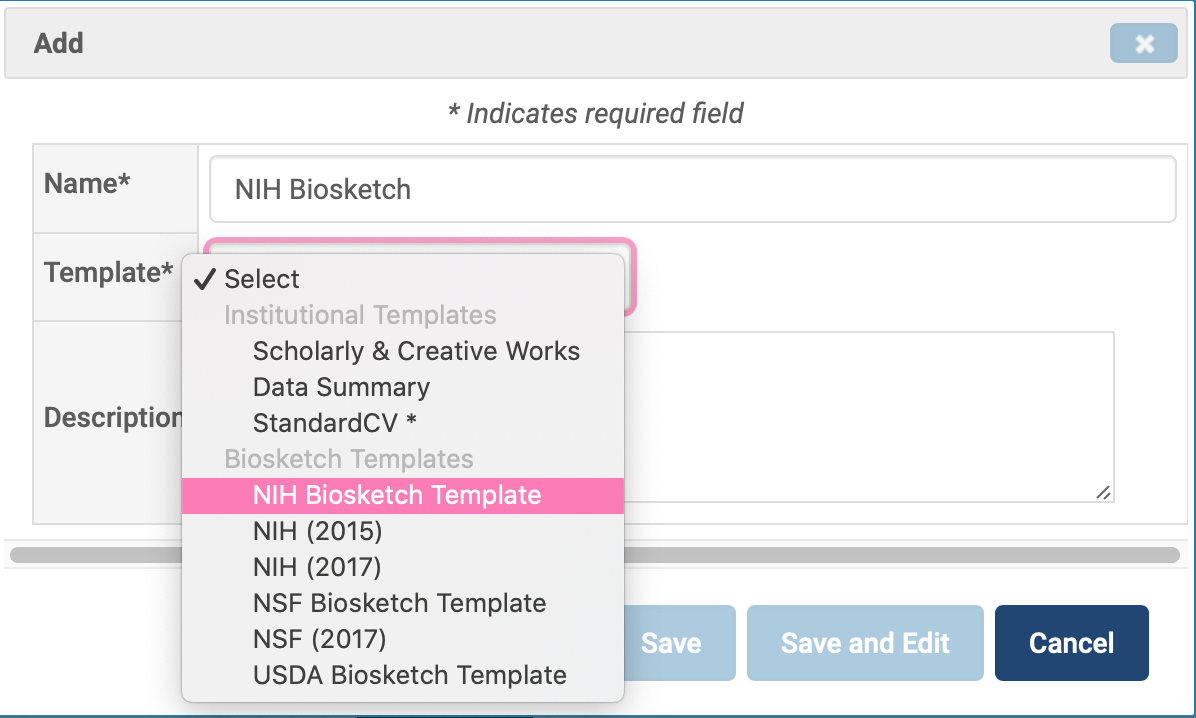Select Scholarly & Creative Works template
The height and width of the screenshot is (718, 1196).
tap(416, 351)
